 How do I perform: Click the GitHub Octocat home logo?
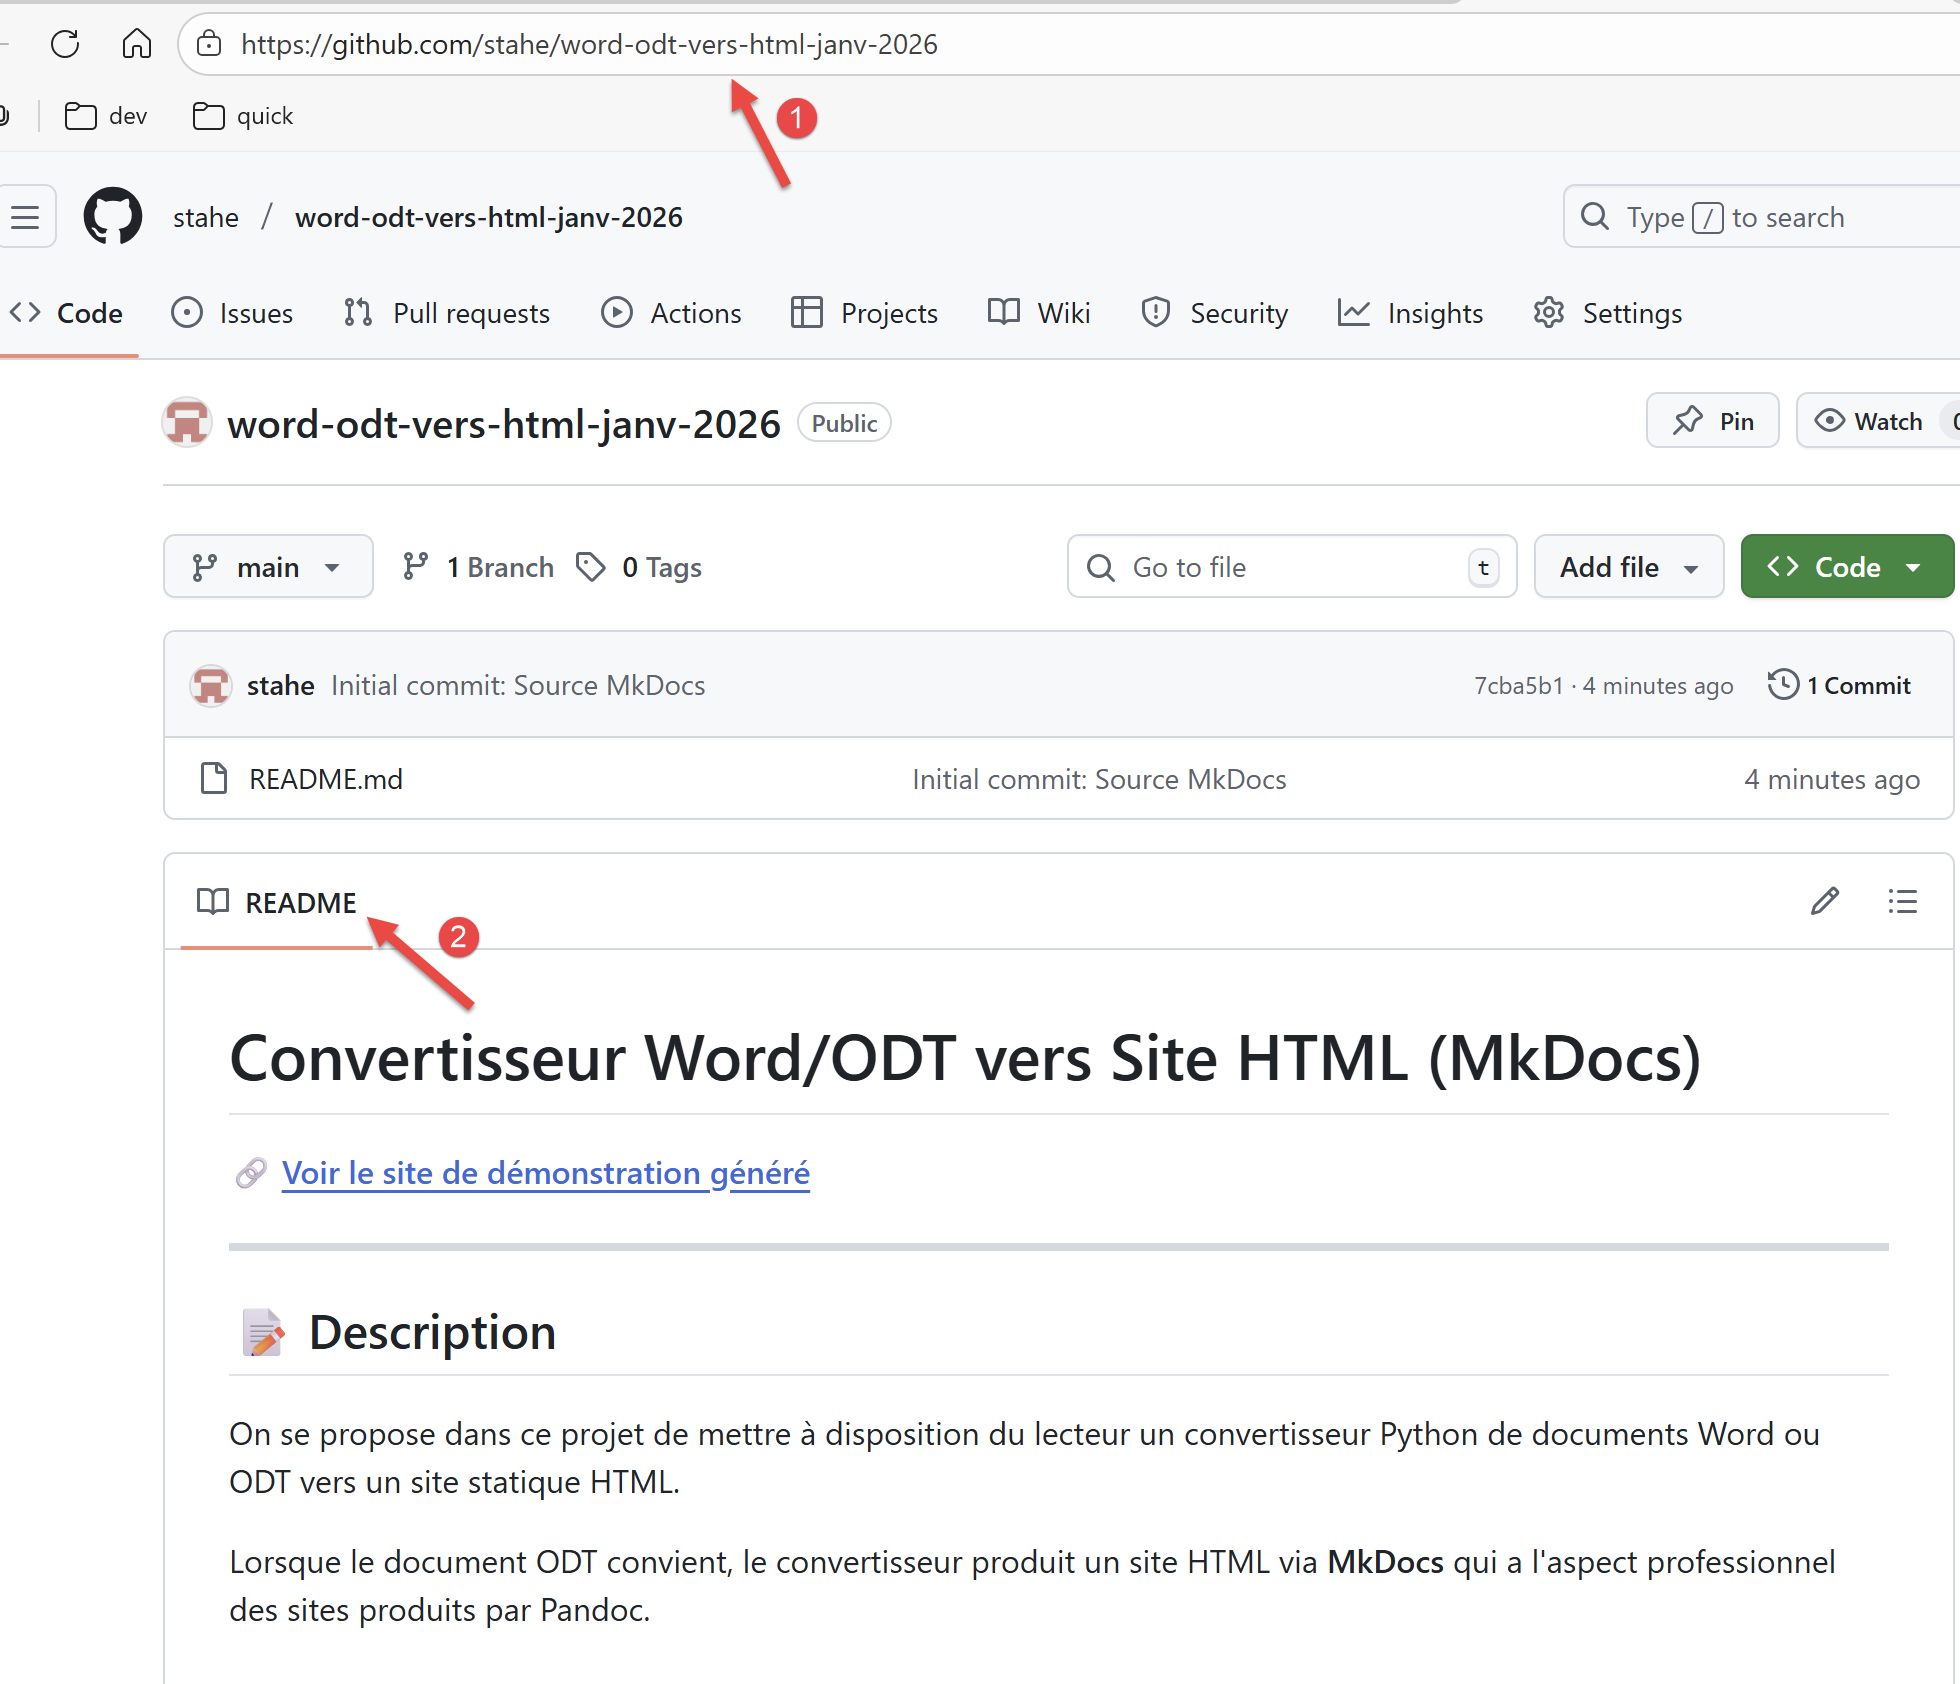pyautogui.click(x=113, y=216)
